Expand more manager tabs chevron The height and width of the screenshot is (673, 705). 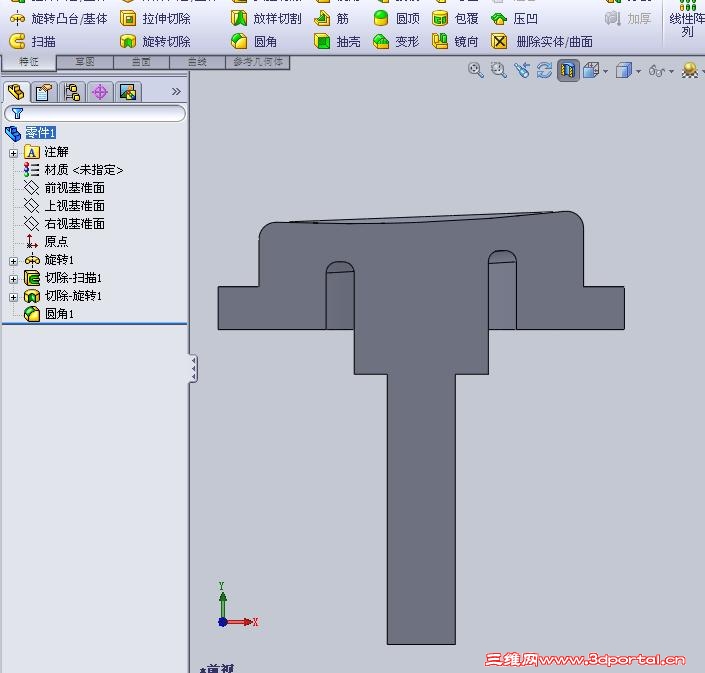pyautogui.click(x=176, y=92)
